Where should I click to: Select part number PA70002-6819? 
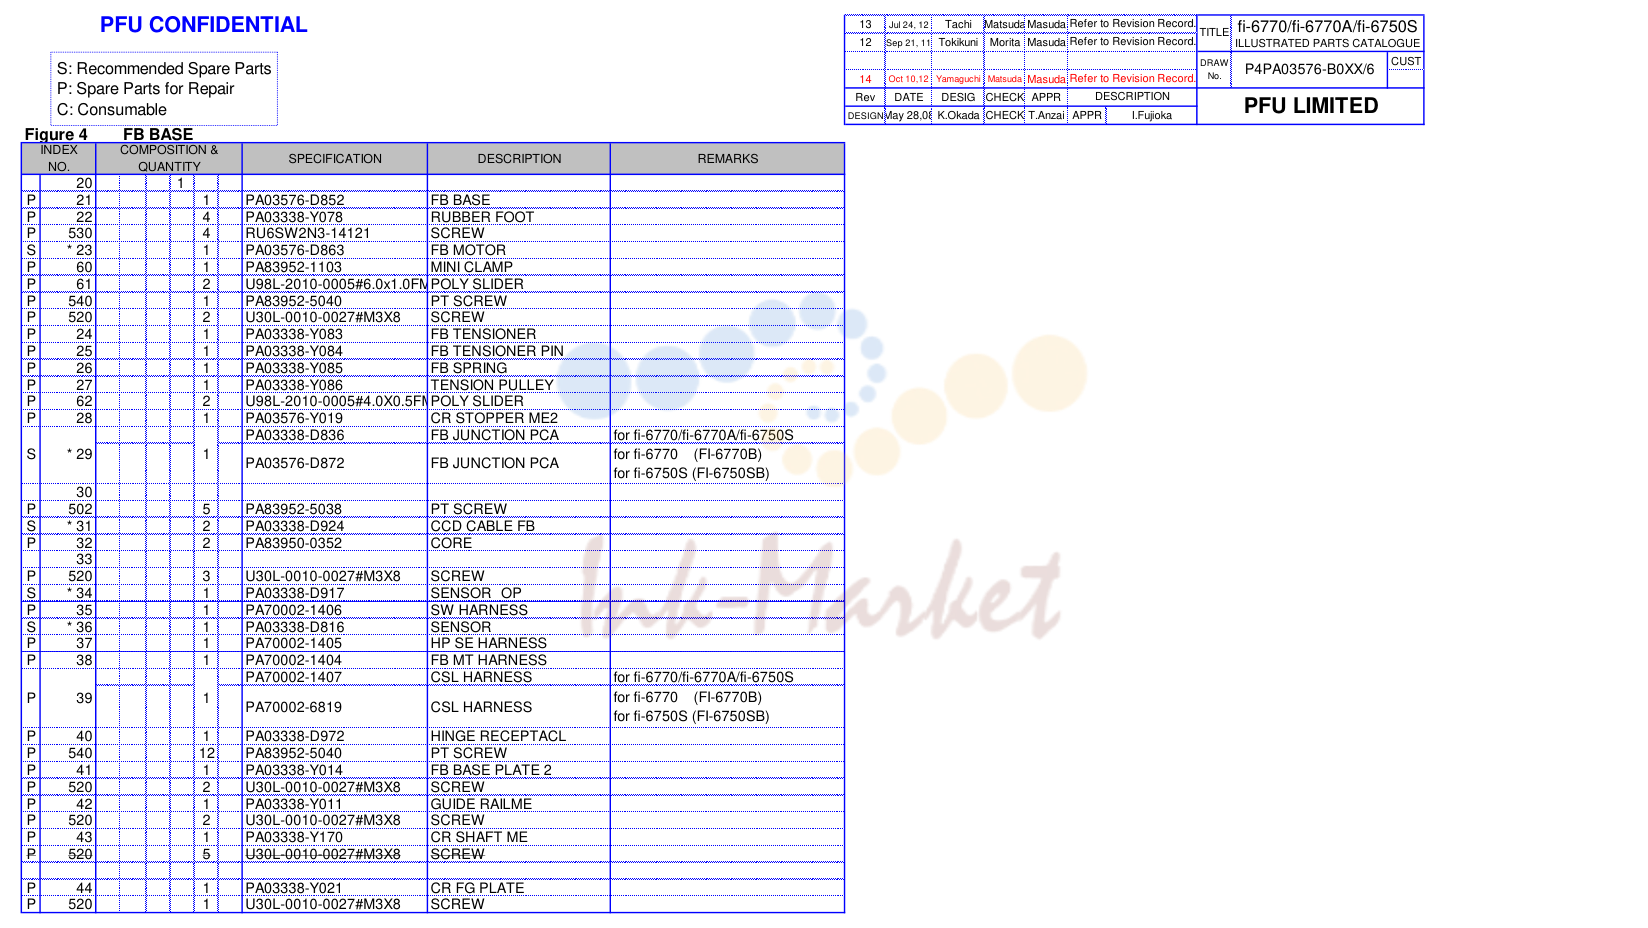pyautogui.click(x=294, y=707)
